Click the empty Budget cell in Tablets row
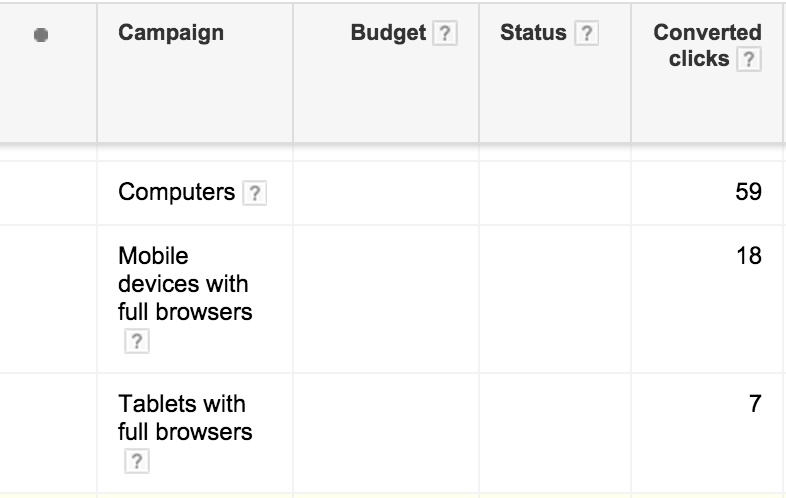The image size is (786, 498). point(386,433)
